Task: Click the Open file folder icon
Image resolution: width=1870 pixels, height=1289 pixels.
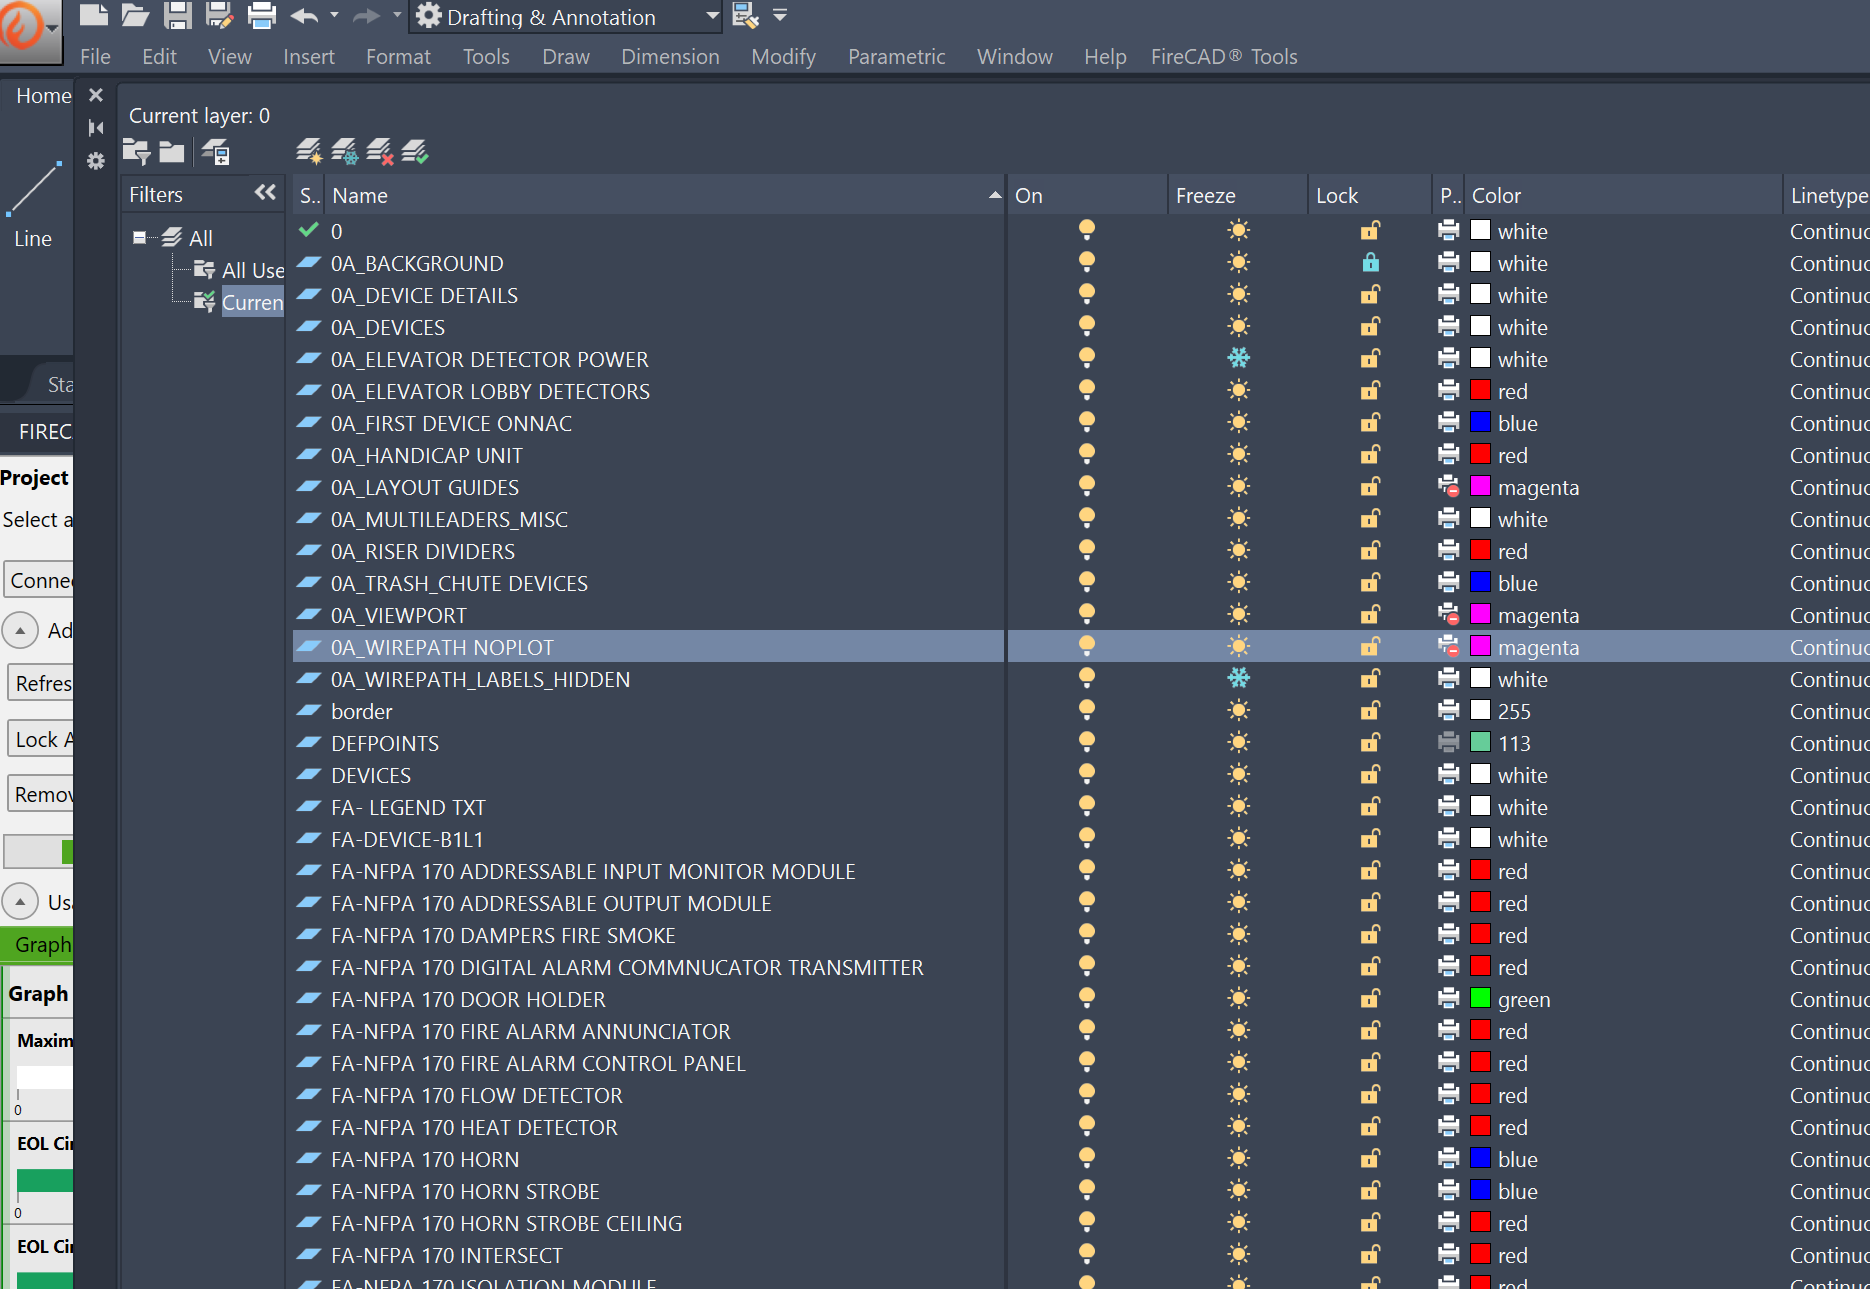Action: (x=135, y=15)
